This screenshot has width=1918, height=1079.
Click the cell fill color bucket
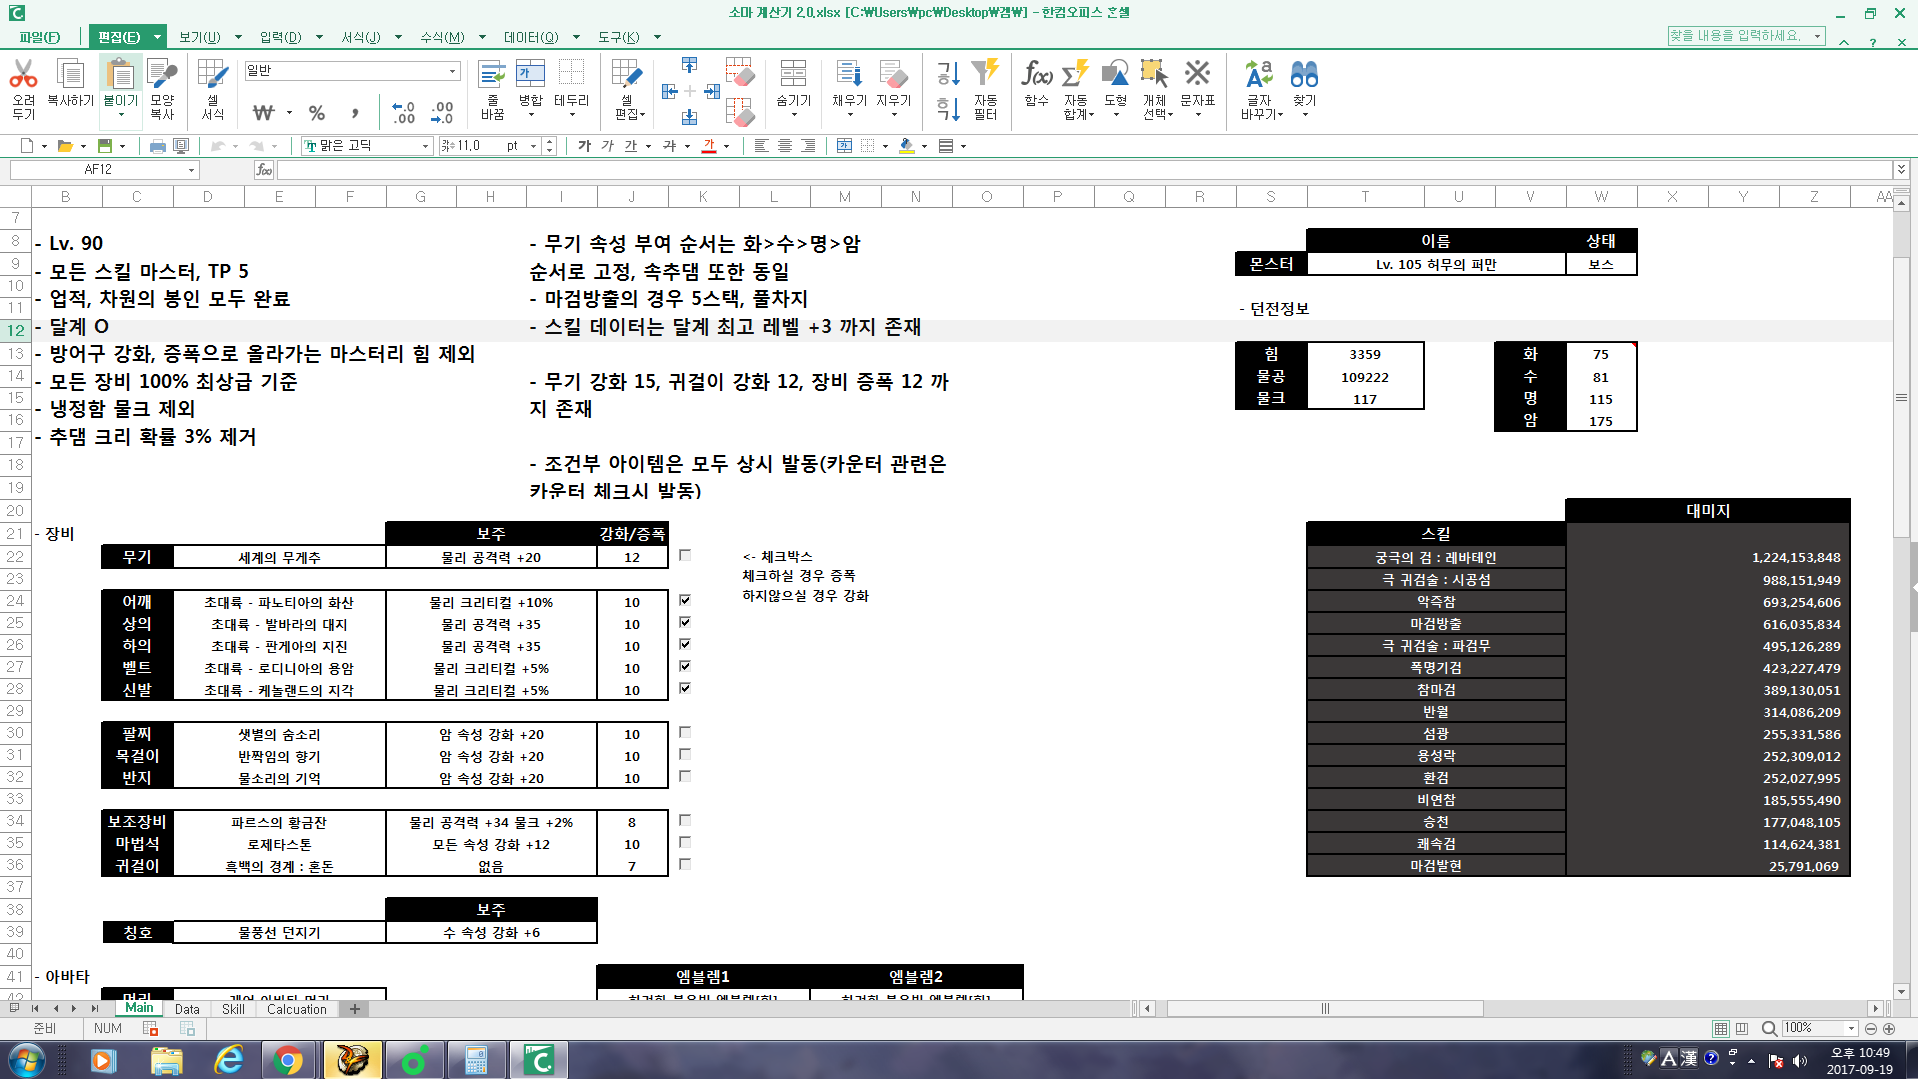(906, 146)
